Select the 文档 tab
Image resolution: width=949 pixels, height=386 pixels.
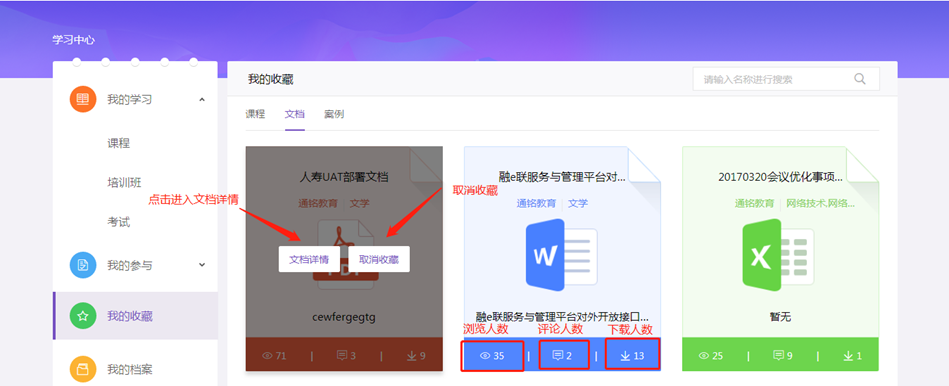[x=295, y=114]
